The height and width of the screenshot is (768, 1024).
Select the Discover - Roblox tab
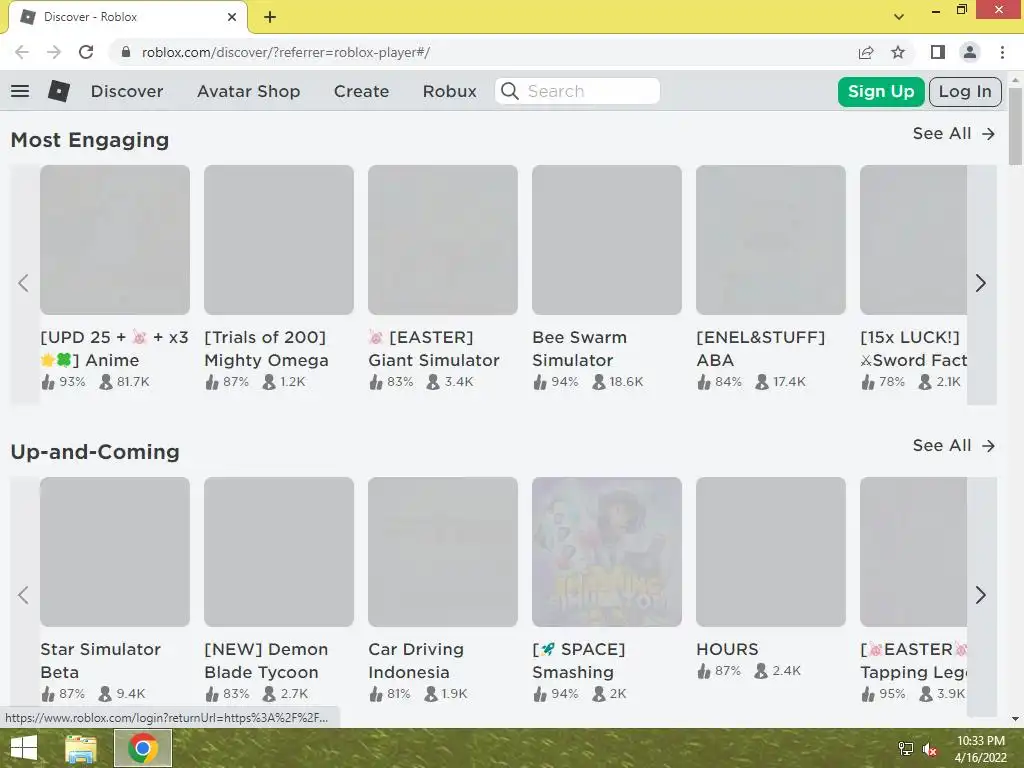(x=127, y=17)
